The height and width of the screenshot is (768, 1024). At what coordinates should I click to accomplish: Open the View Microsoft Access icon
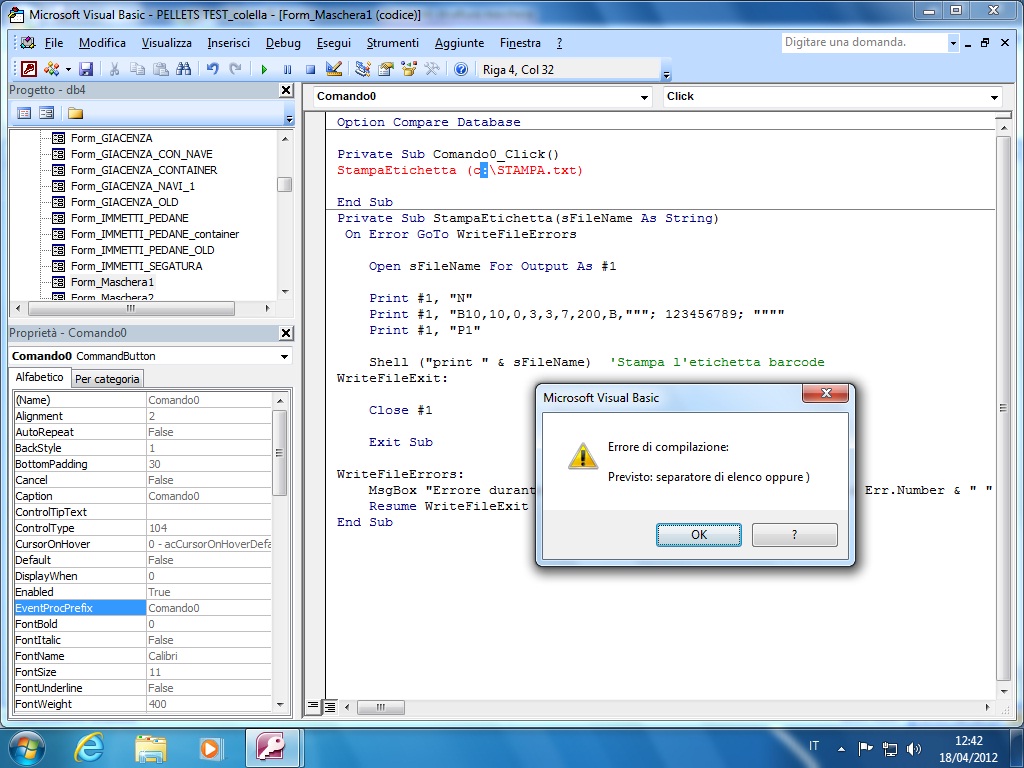click(x=29, y=69)
